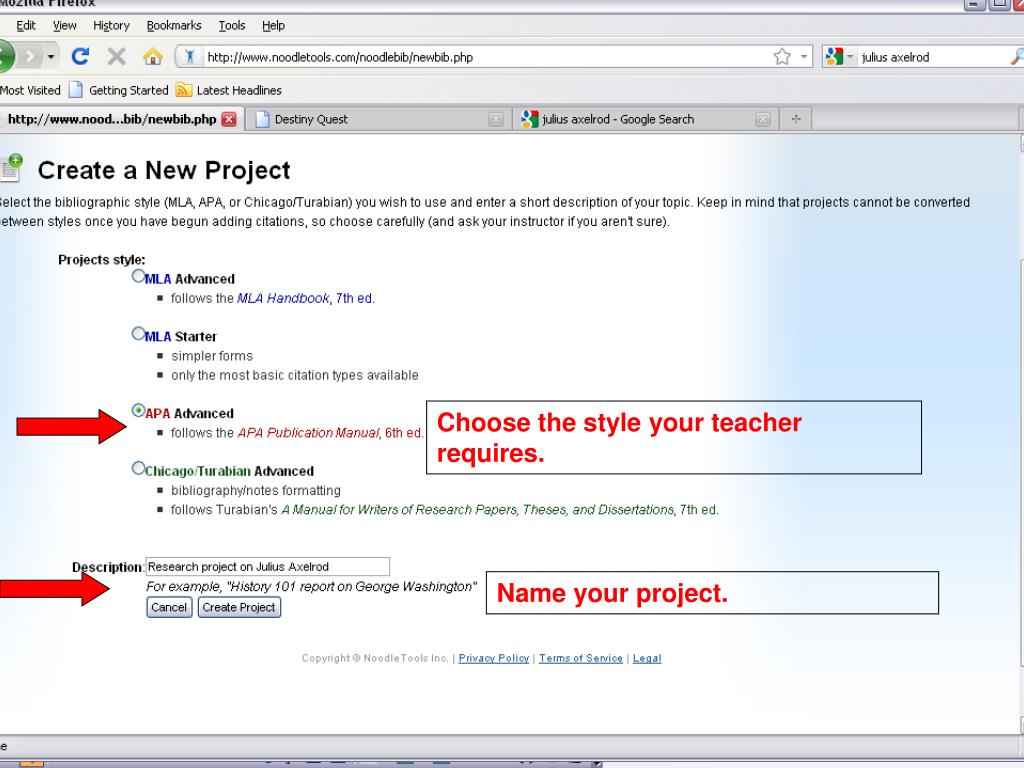Open a new tab with plus button
The width and height of the screenshot is (1024, 768).
coord(795,119)
